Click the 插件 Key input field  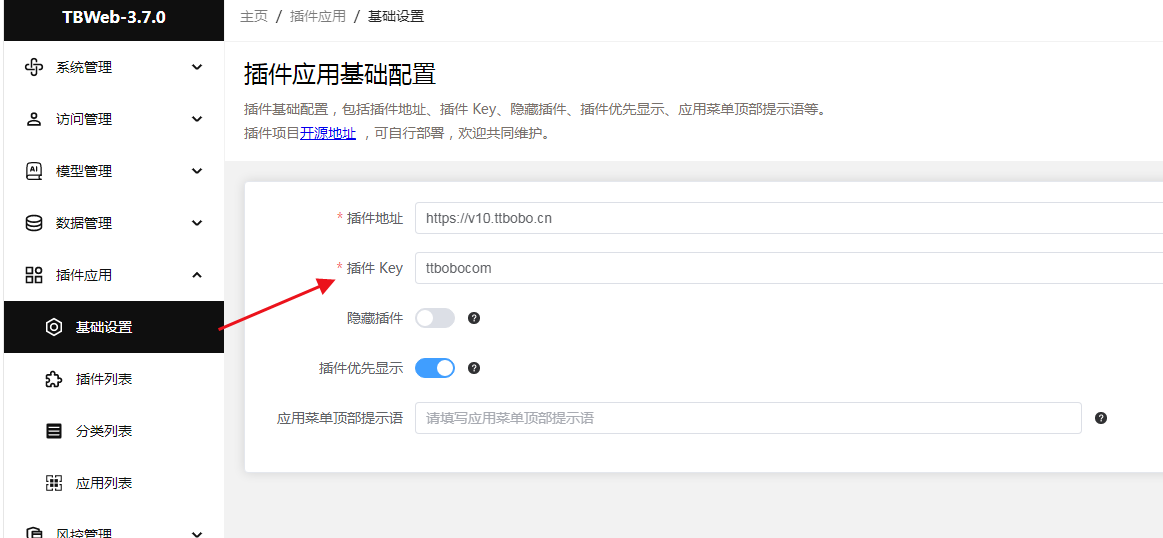(789, 268)
